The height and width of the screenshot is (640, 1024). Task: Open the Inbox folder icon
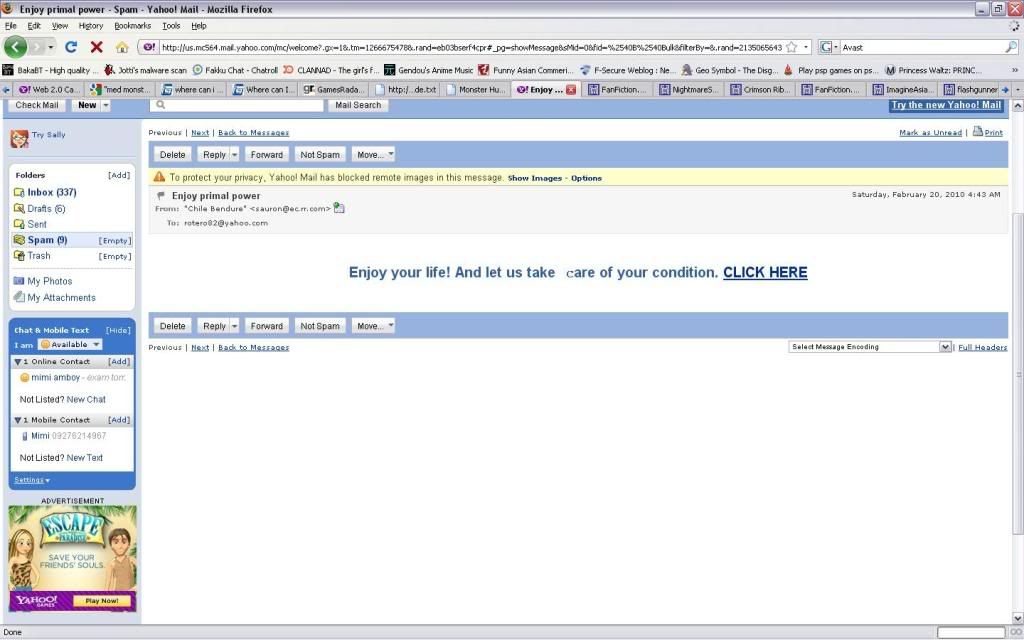pyautogui.click(x=19, y=193)
